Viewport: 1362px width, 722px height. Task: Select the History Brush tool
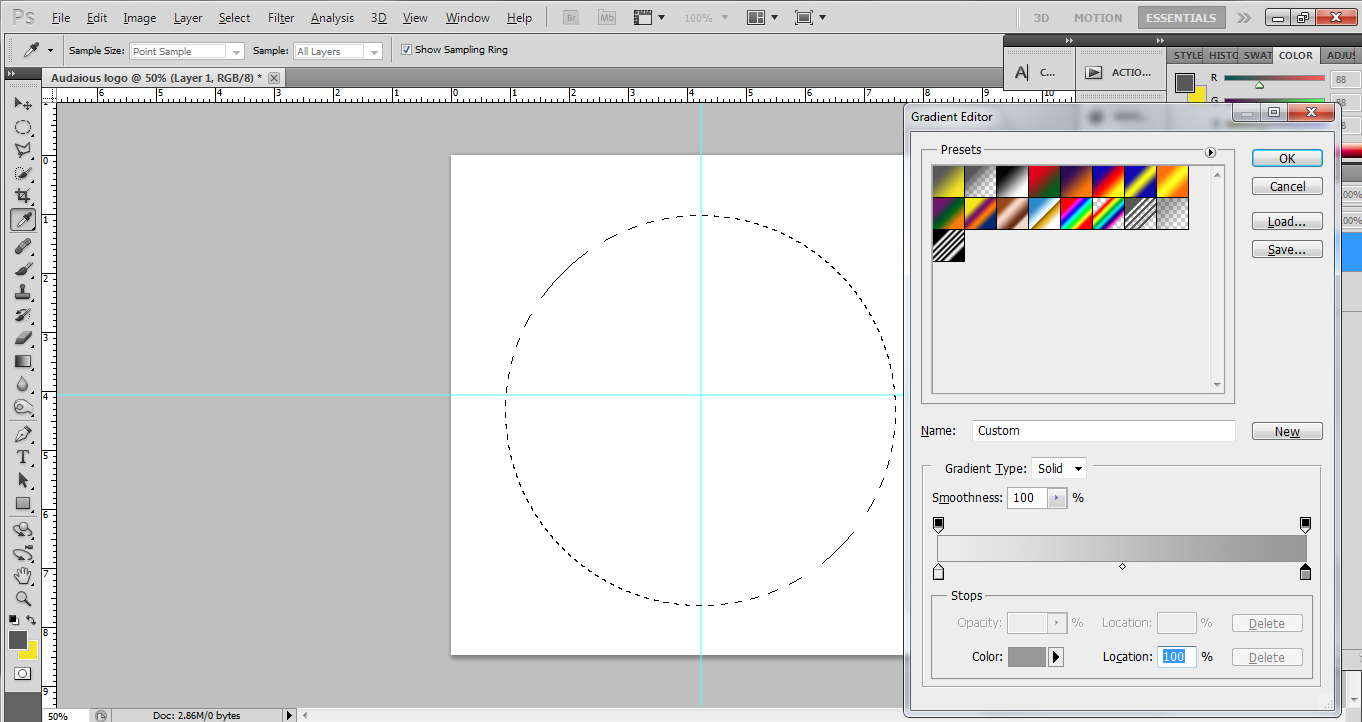23,315
